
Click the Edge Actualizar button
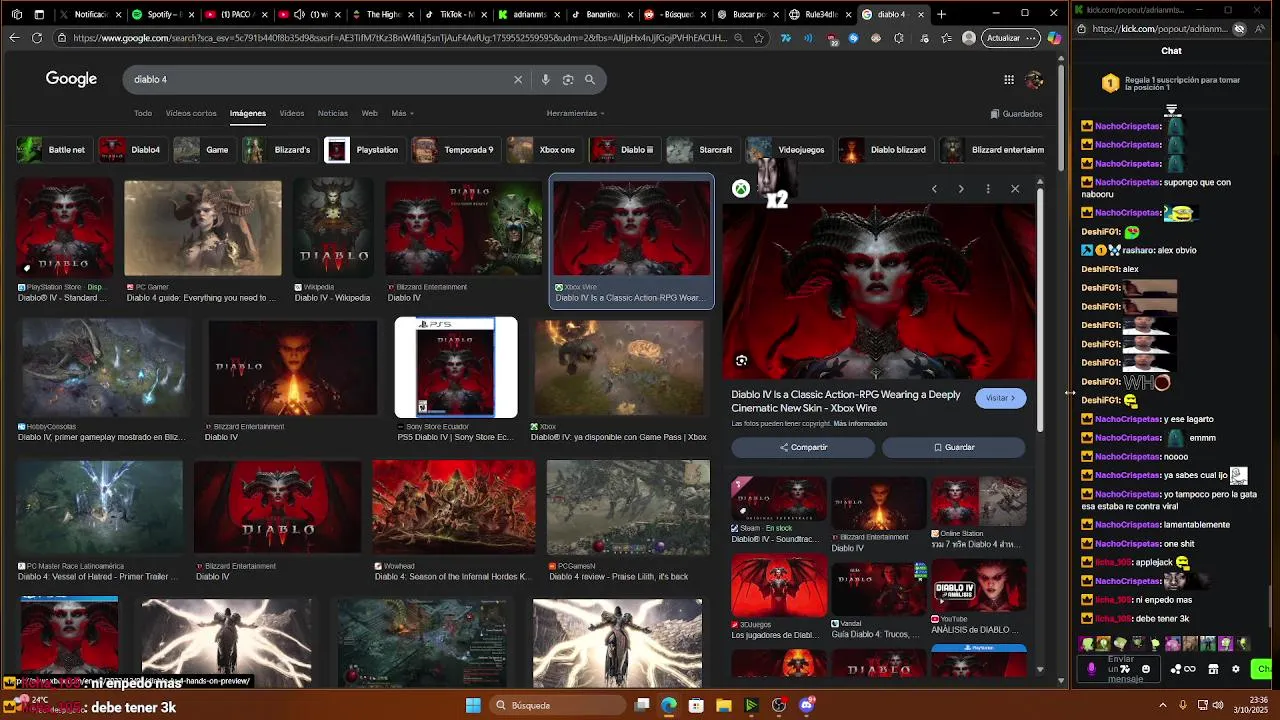click(x=1010, y=38)
